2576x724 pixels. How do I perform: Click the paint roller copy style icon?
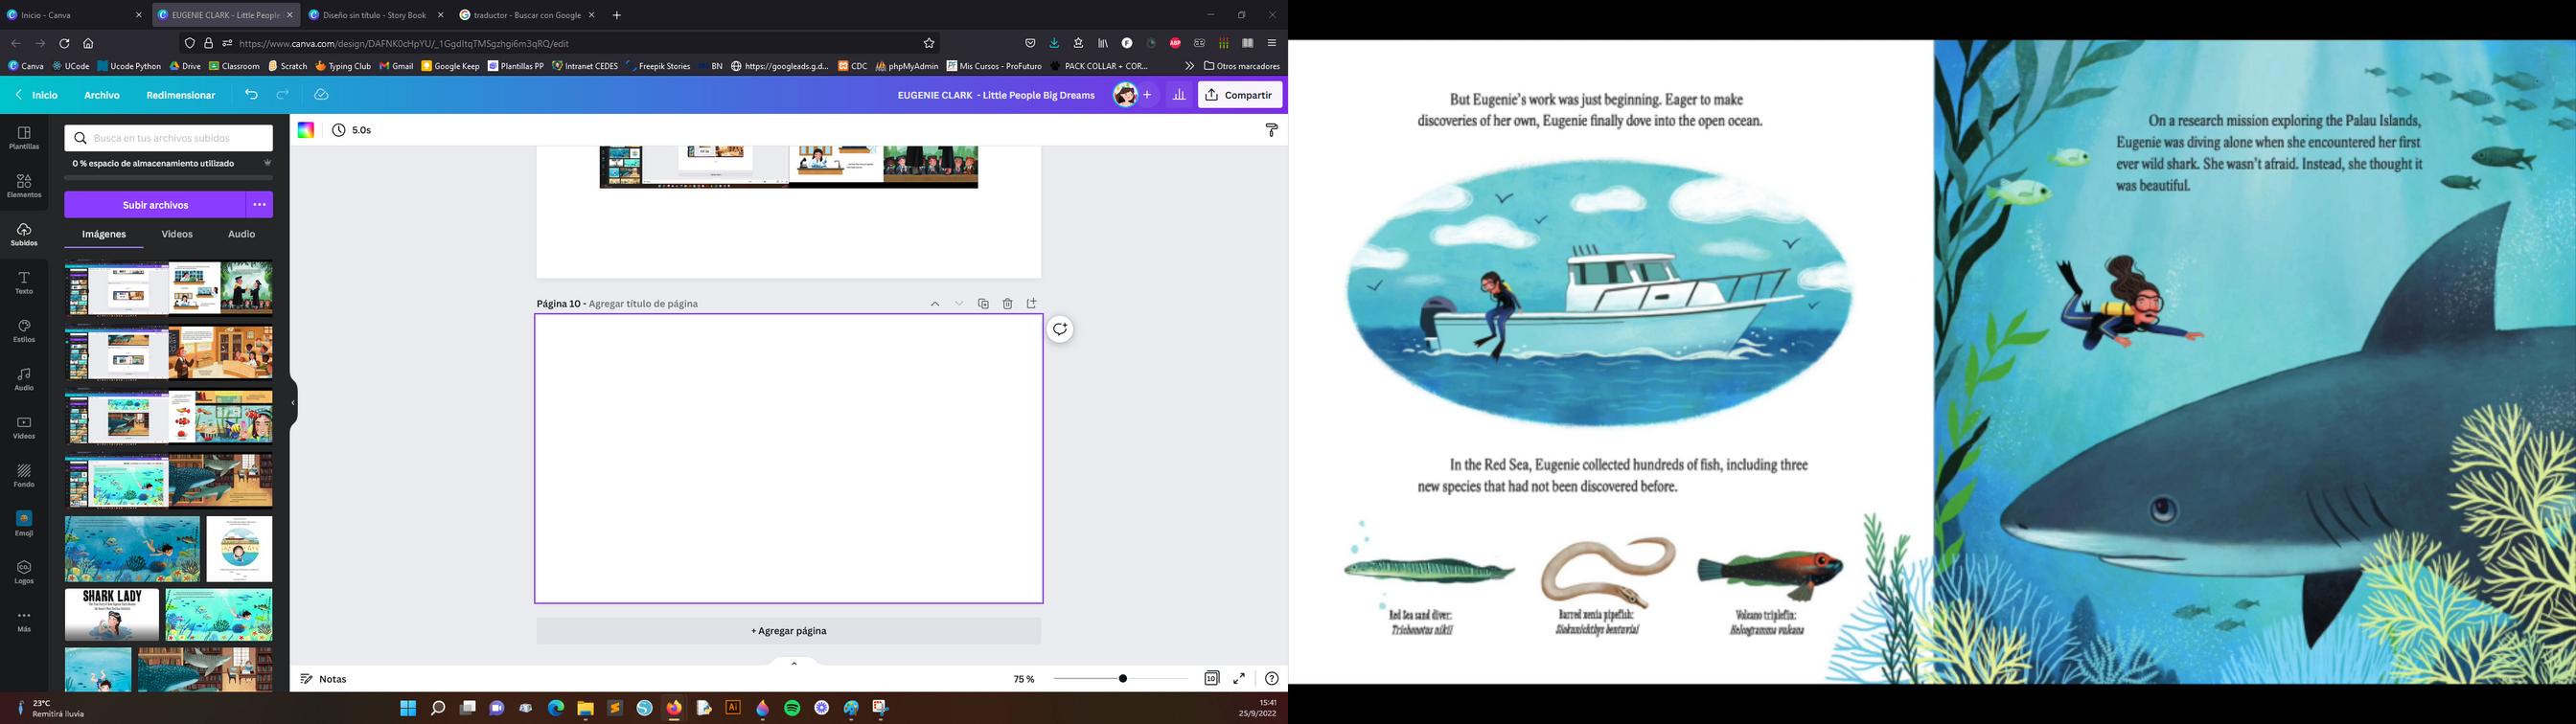coord(1271,131)
